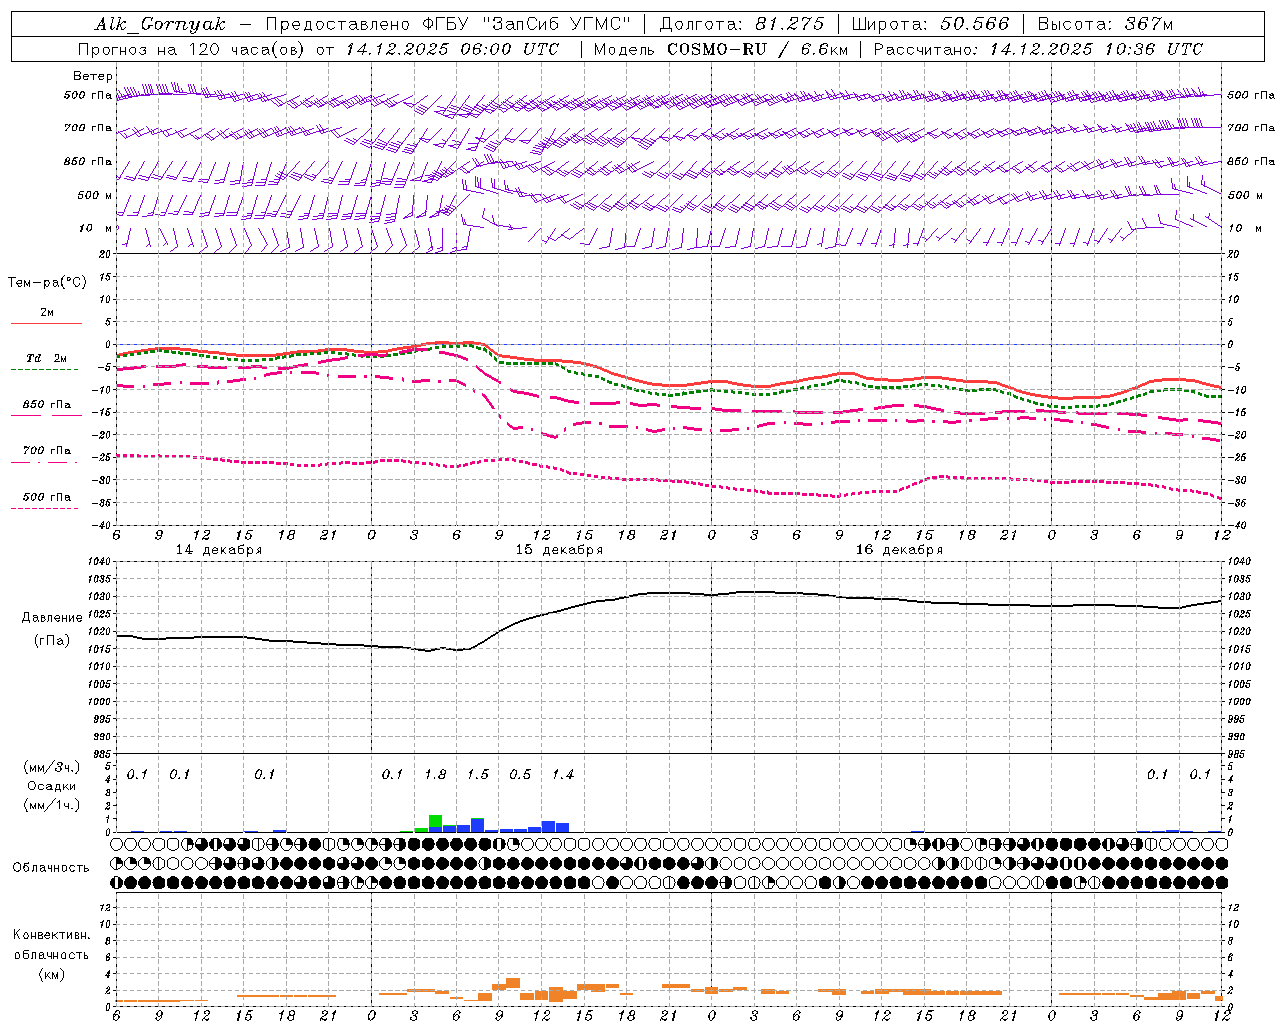1280x1024 pixels.
Task: Click the Модель COSMO-RU / 6.6км label
Action: coord(719,49)
